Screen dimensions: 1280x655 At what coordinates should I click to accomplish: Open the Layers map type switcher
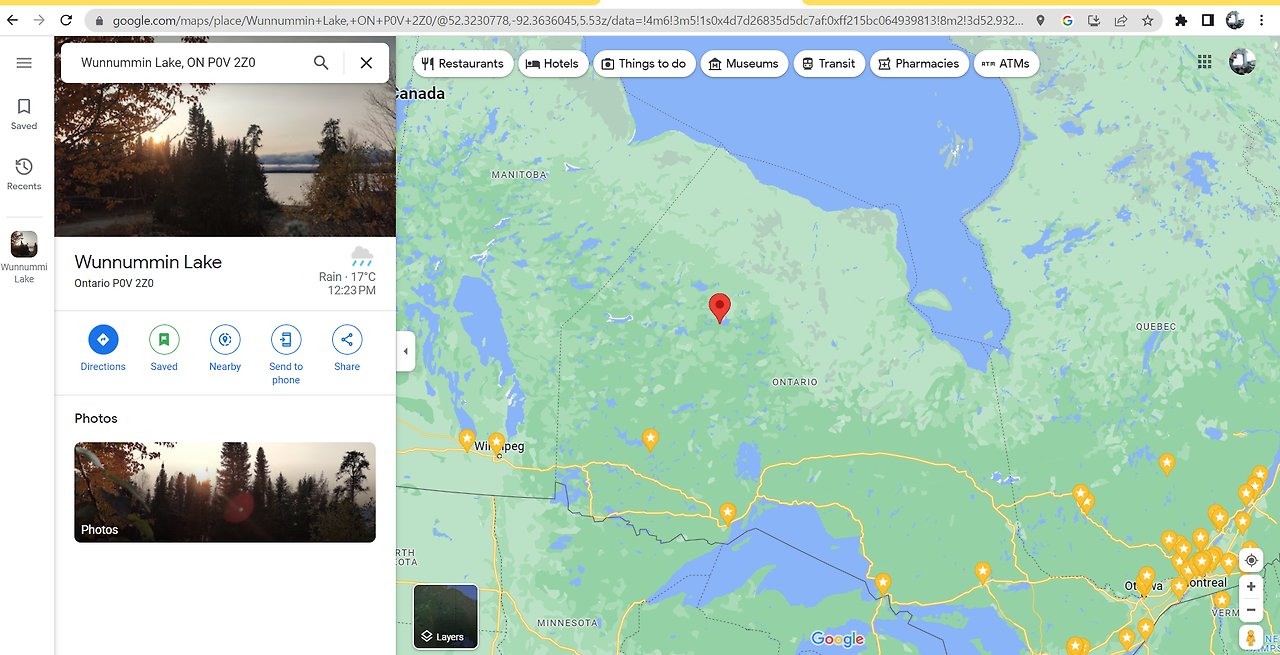(x=446, y=616)
